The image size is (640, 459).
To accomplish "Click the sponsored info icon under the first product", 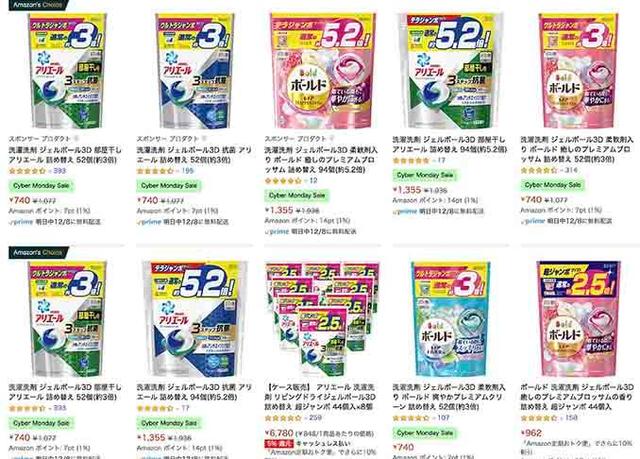I will pyautogui.click(x=76, y=139).
